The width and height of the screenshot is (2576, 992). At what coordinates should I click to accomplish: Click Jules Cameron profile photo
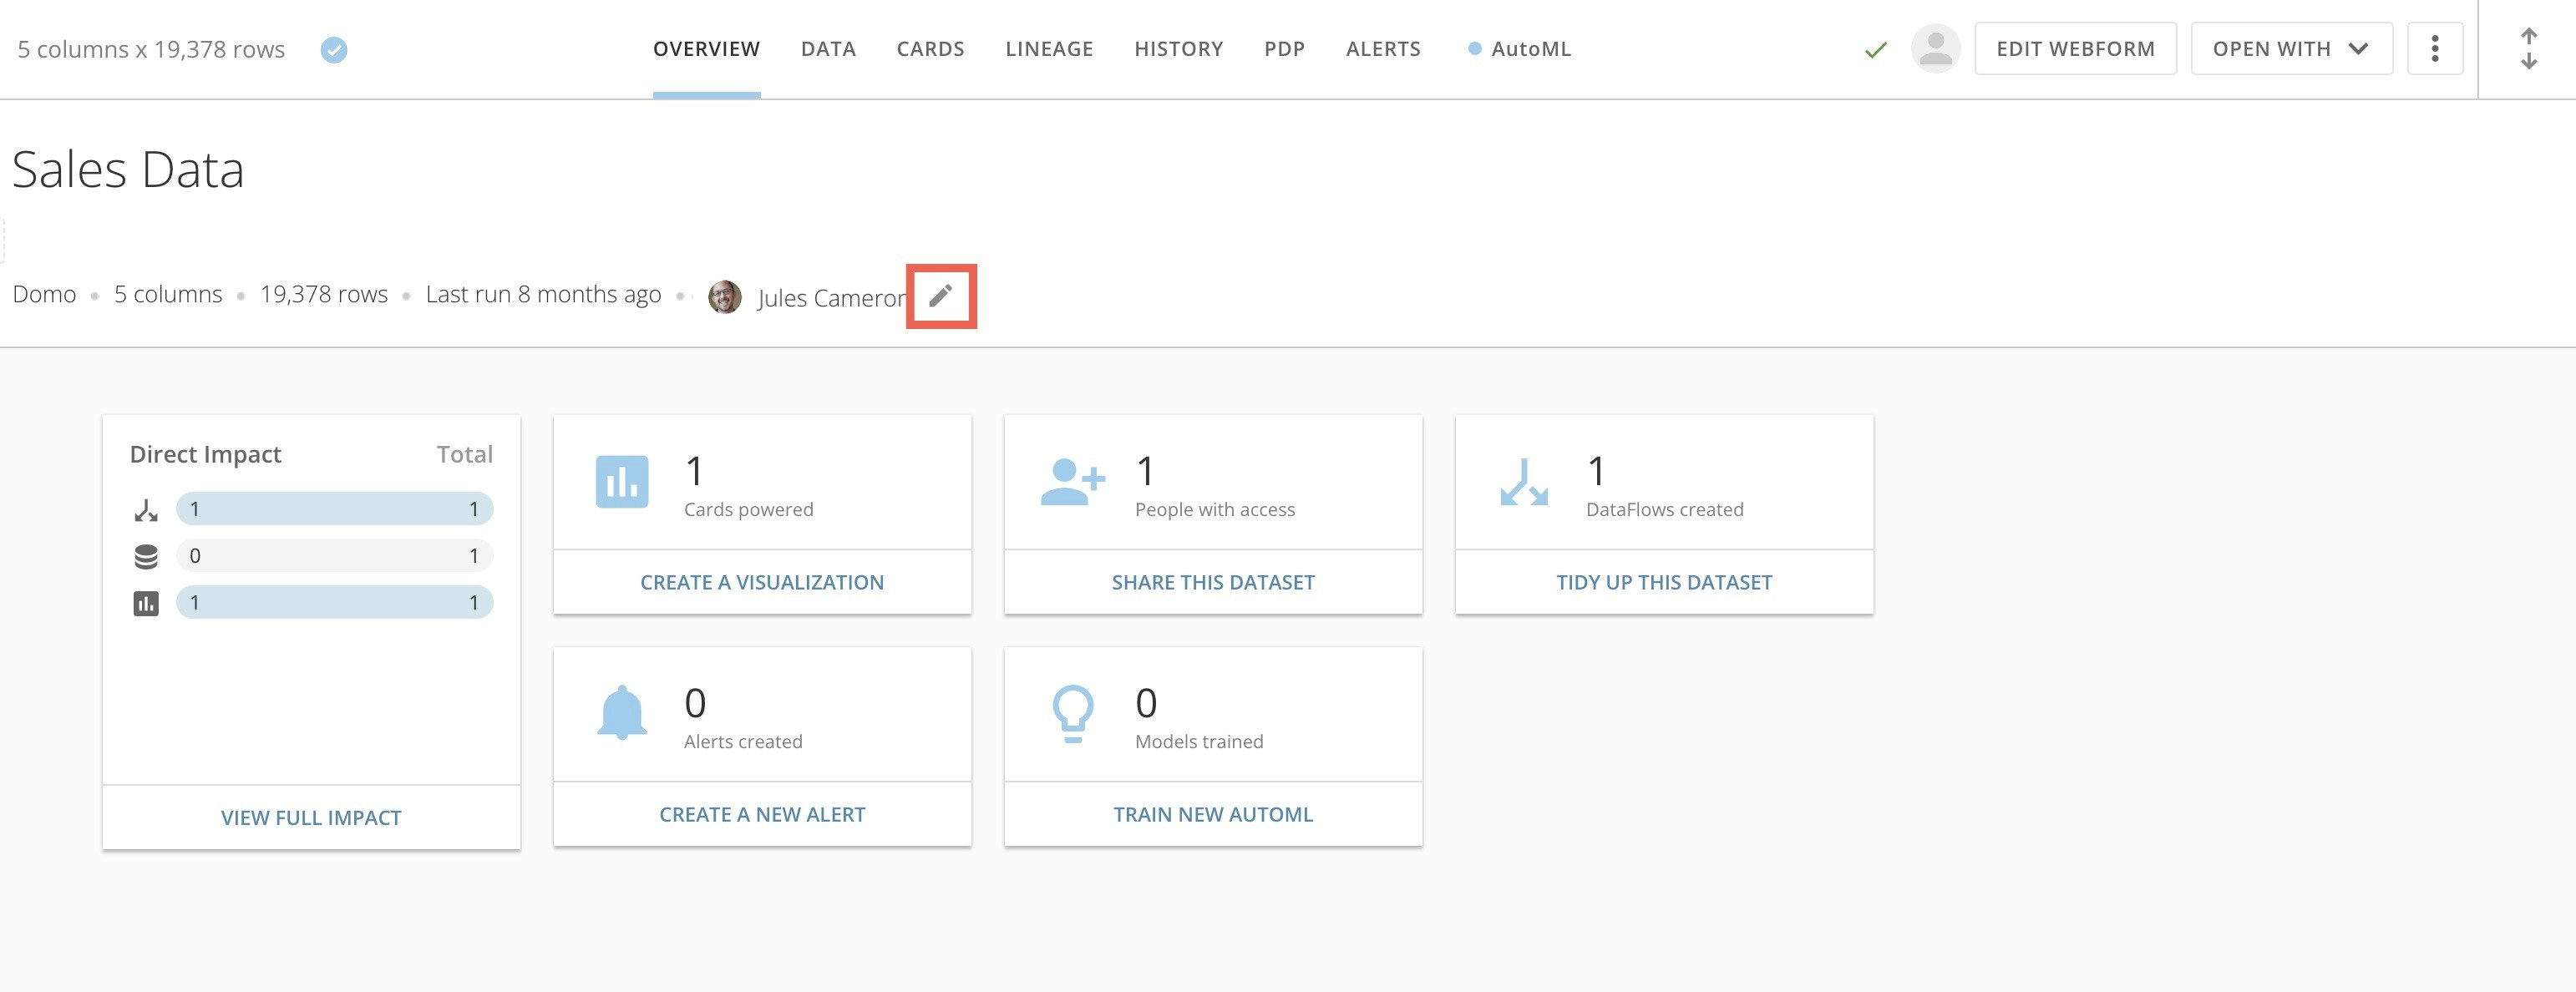[724, 297]
